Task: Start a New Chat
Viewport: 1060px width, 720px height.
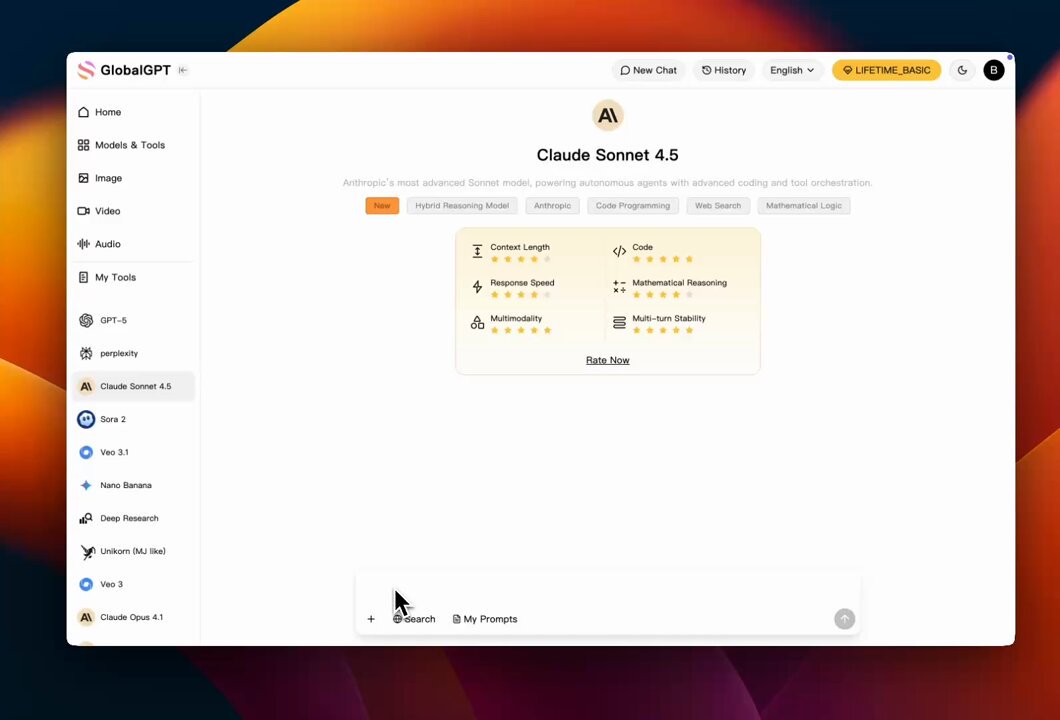Action: coord(648,70)
